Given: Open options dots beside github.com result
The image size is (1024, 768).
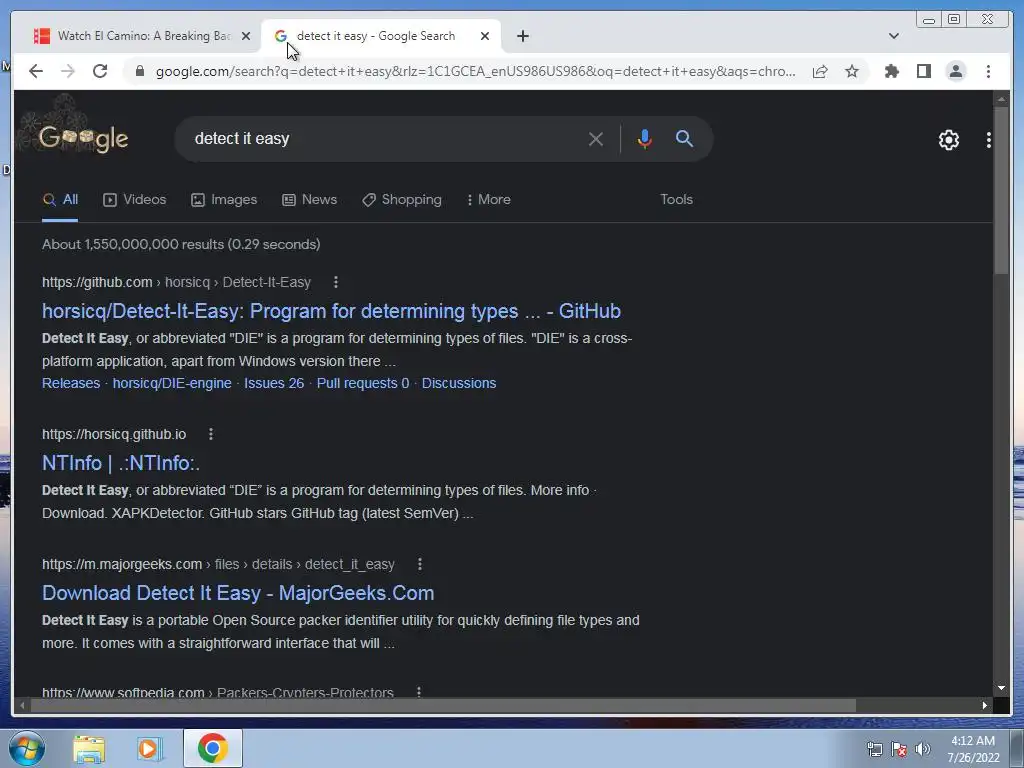Looking at the screenshot, I should click(336, 282).
